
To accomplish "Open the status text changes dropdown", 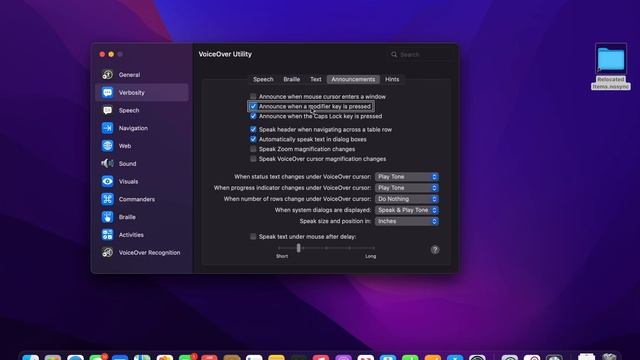I will coord(407,177).
